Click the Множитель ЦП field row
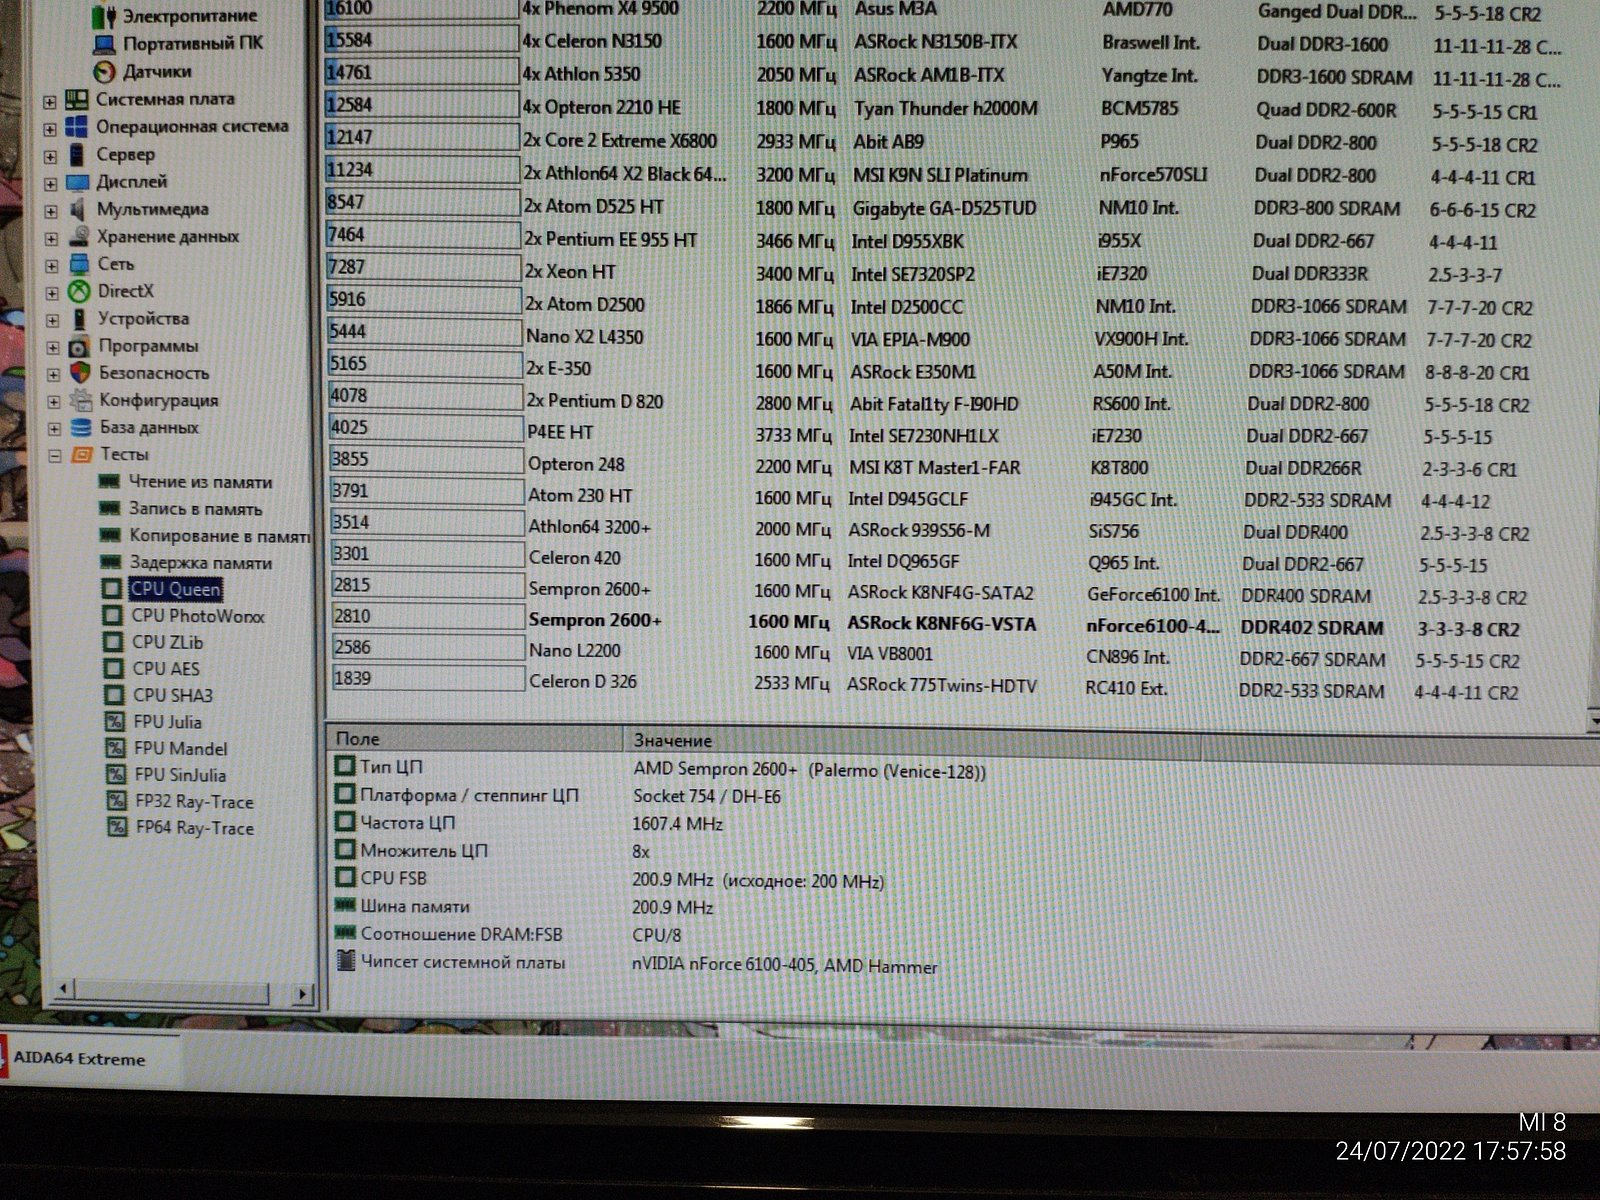The height and width of the screenshot is (1200, 1600). click(x=492, y=851)
